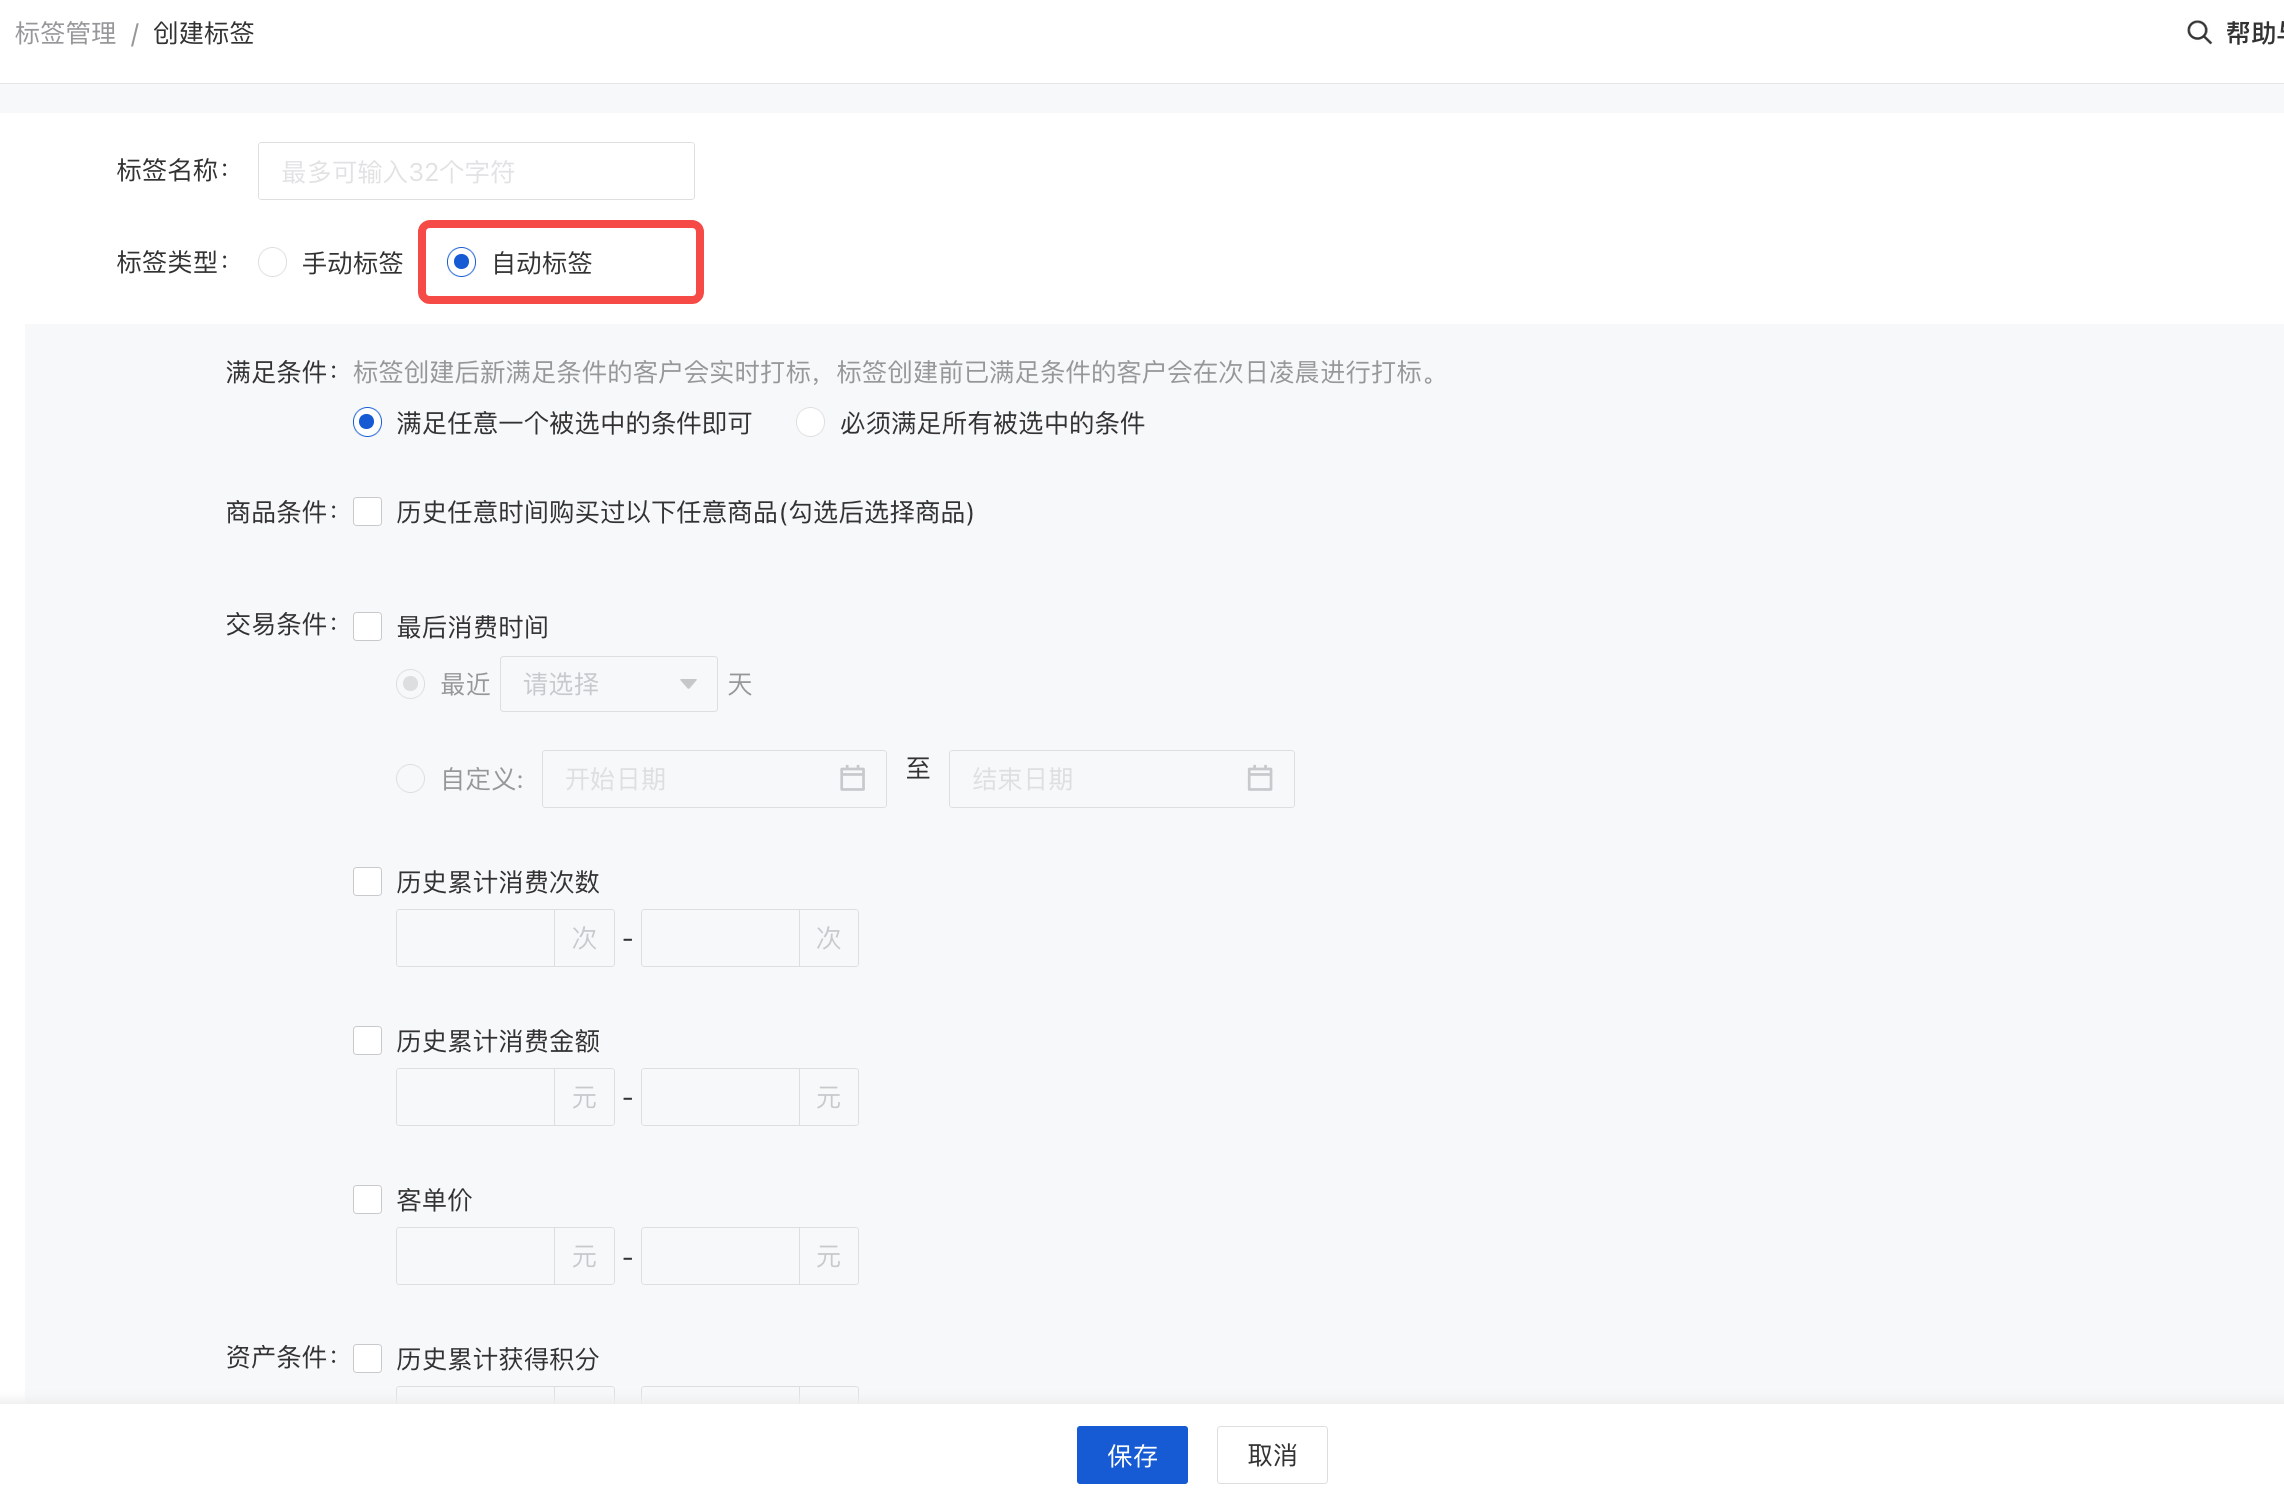Enable 最后消费时间 checkbox

click(x=367, y=627)
